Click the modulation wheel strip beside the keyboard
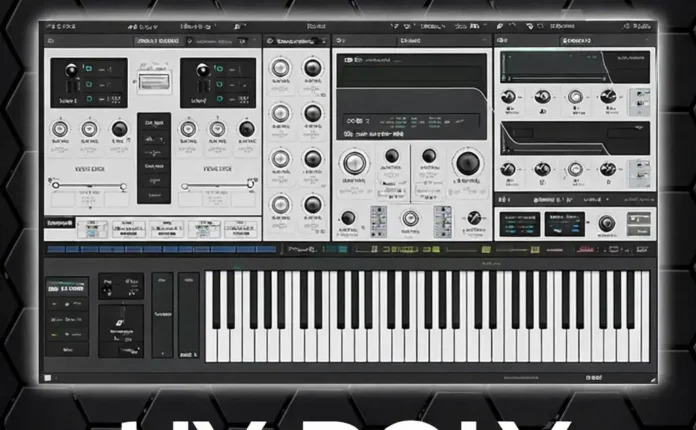 [189, 315]
